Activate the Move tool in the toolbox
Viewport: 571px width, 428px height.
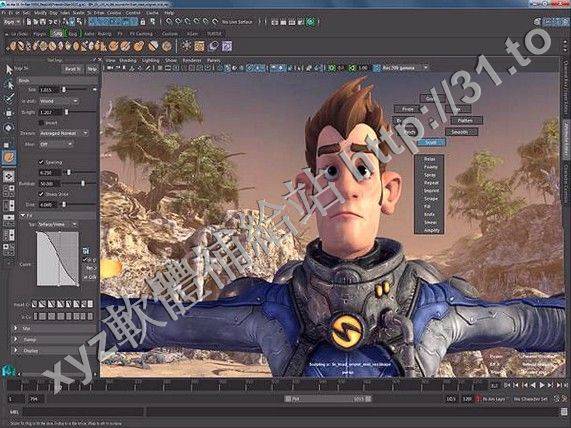(x=9, y=113)
